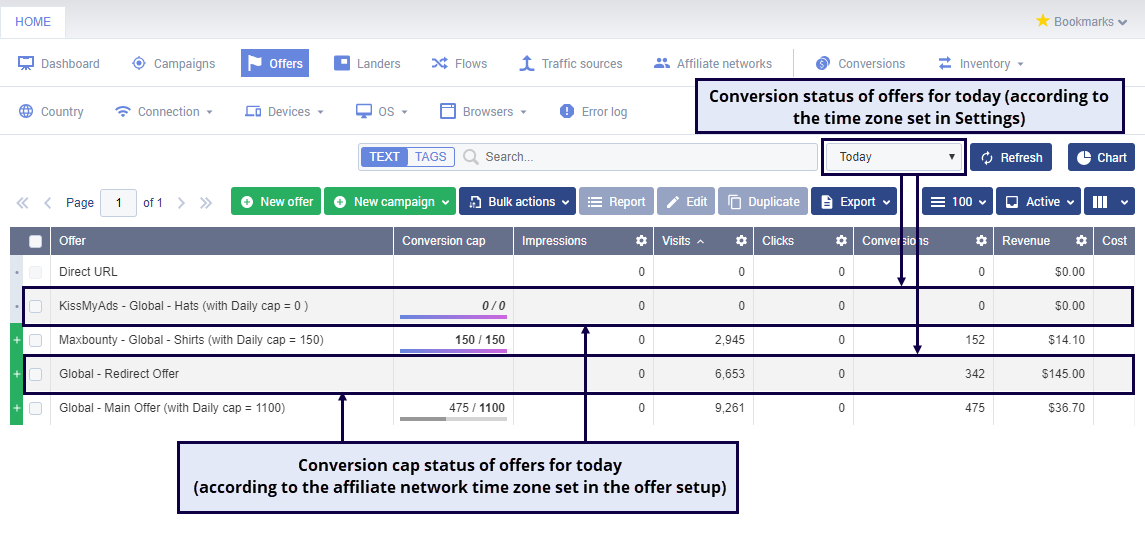This screenshot has height=551, width=1145.
Task: Go to first page icon
Action: 23,202
